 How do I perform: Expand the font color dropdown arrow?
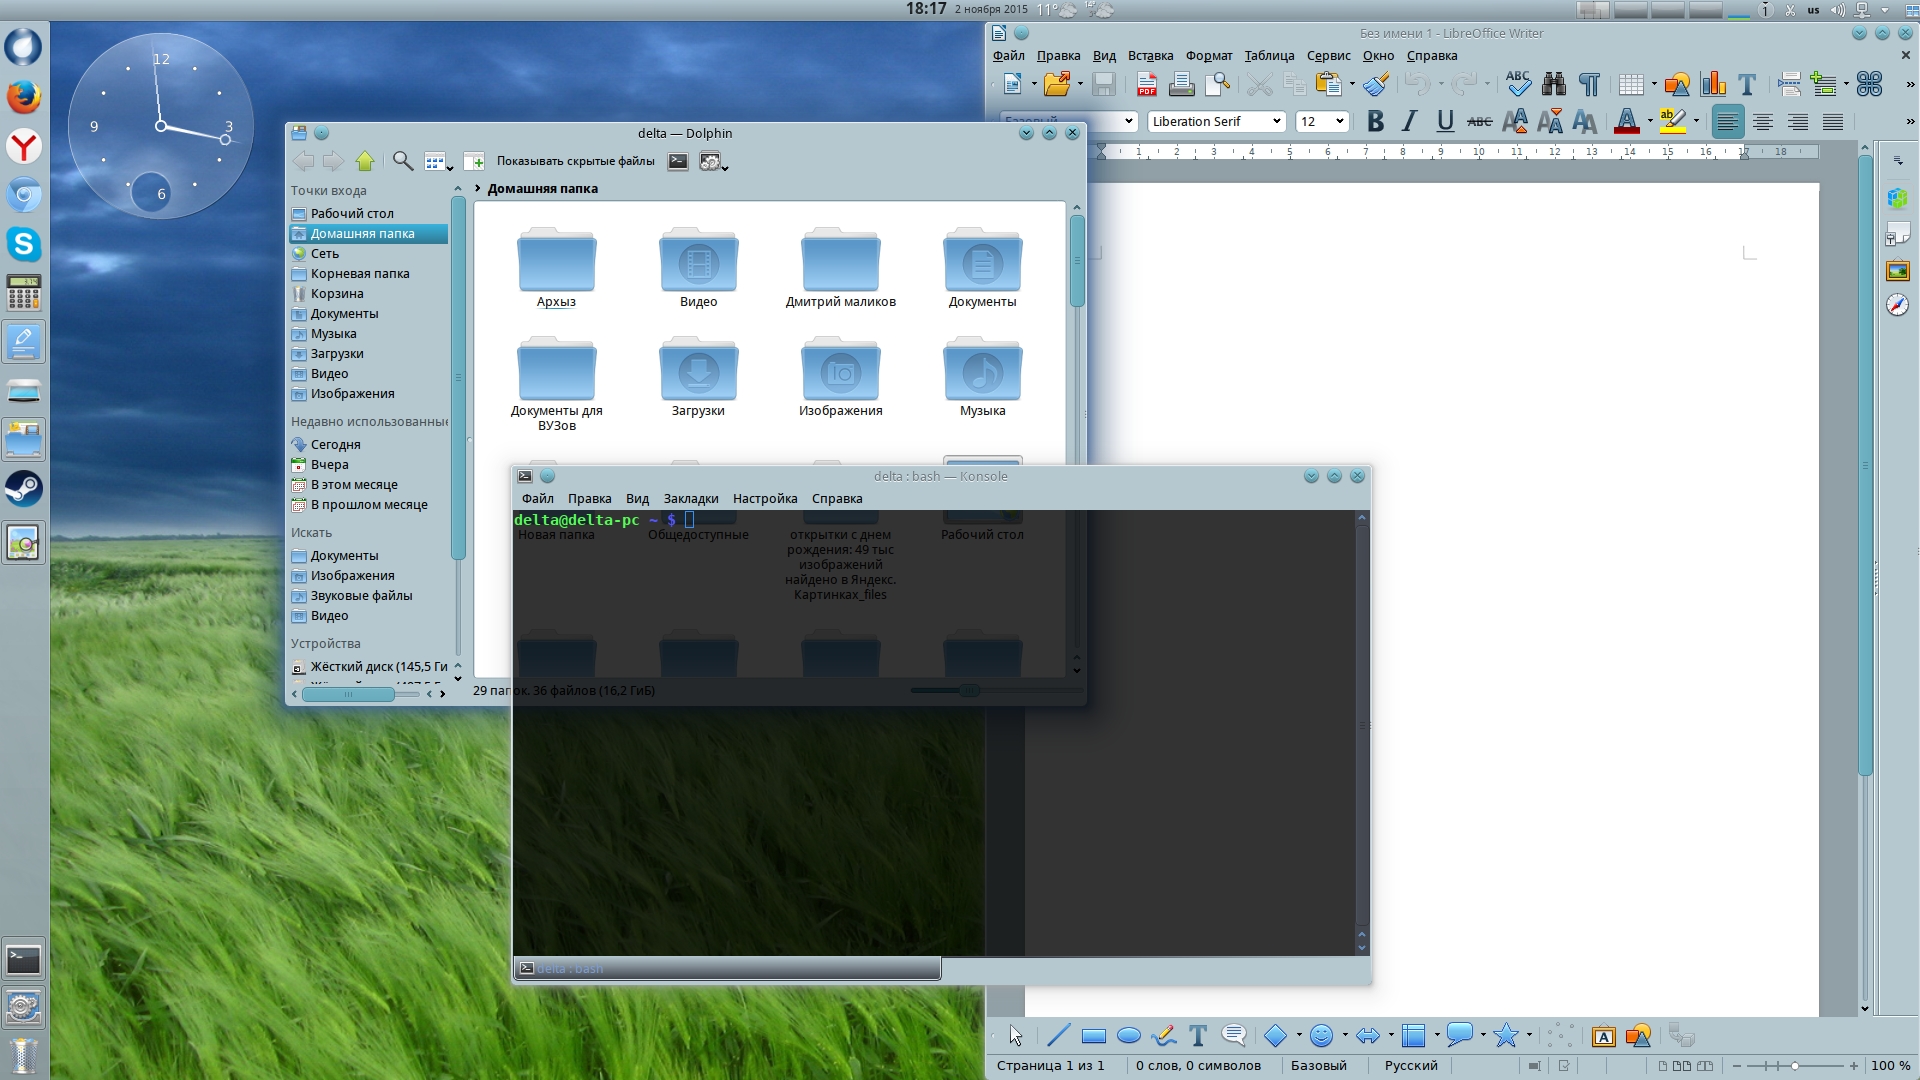pyautogui.click(x=1650, y=122)
